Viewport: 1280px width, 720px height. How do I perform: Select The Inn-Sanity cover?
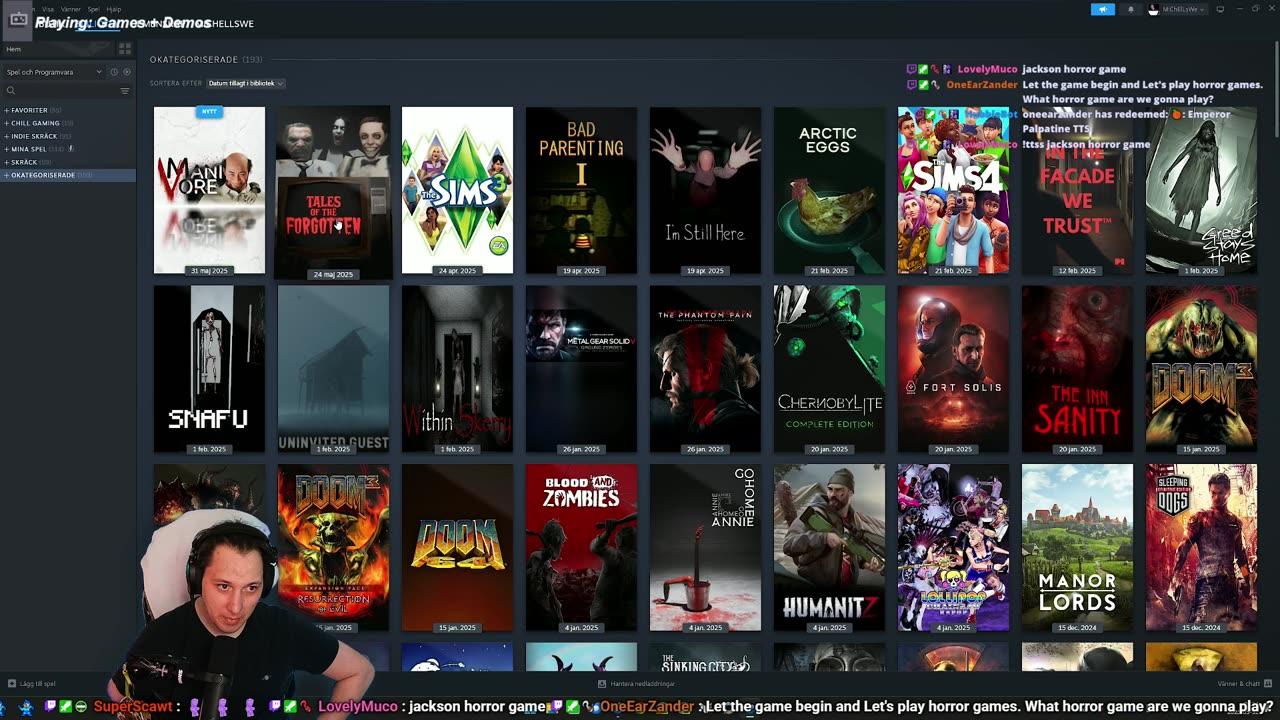[1077, 369]
